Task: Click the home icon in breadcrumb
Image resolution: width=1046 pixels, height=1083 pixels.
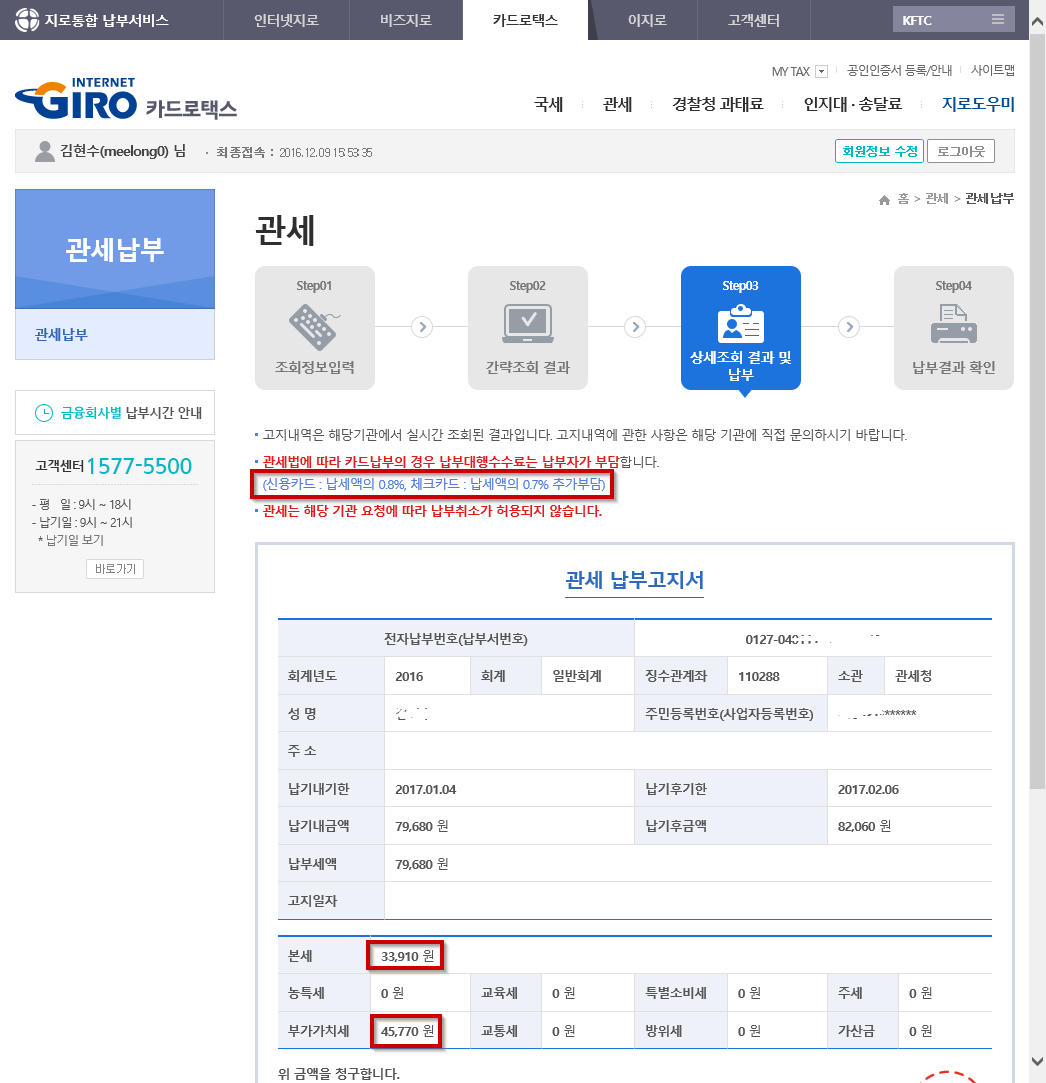Action: [884, 200]
